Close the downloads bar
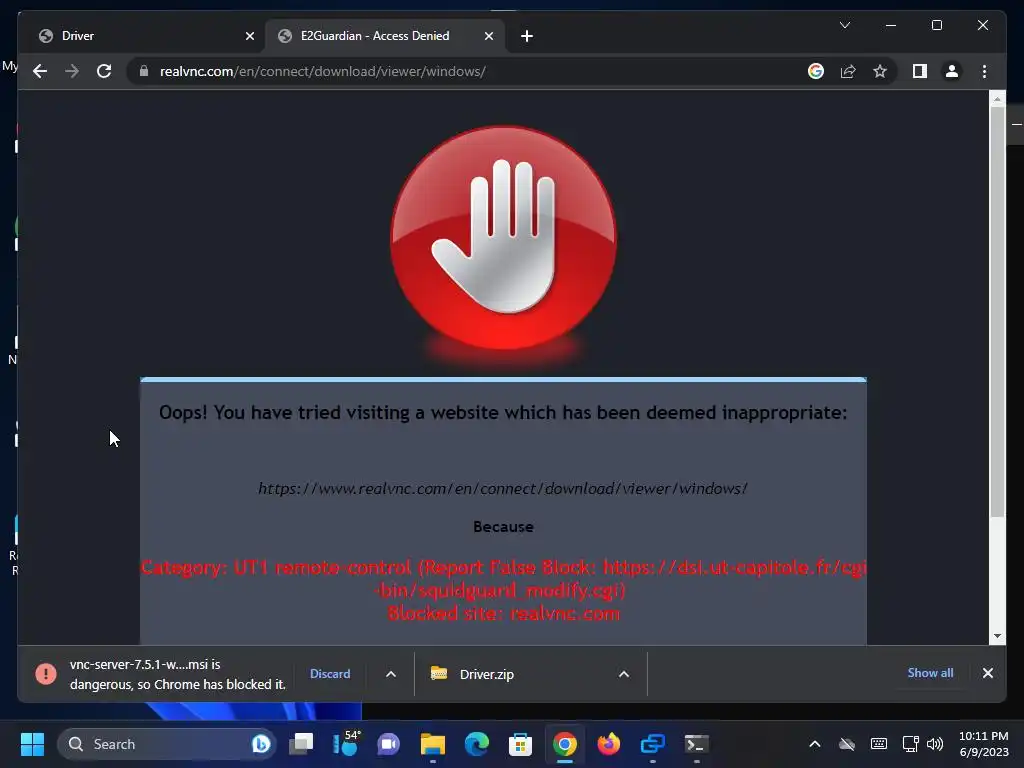Viewport: 1024px width, 768px height. tap(987, 673)
